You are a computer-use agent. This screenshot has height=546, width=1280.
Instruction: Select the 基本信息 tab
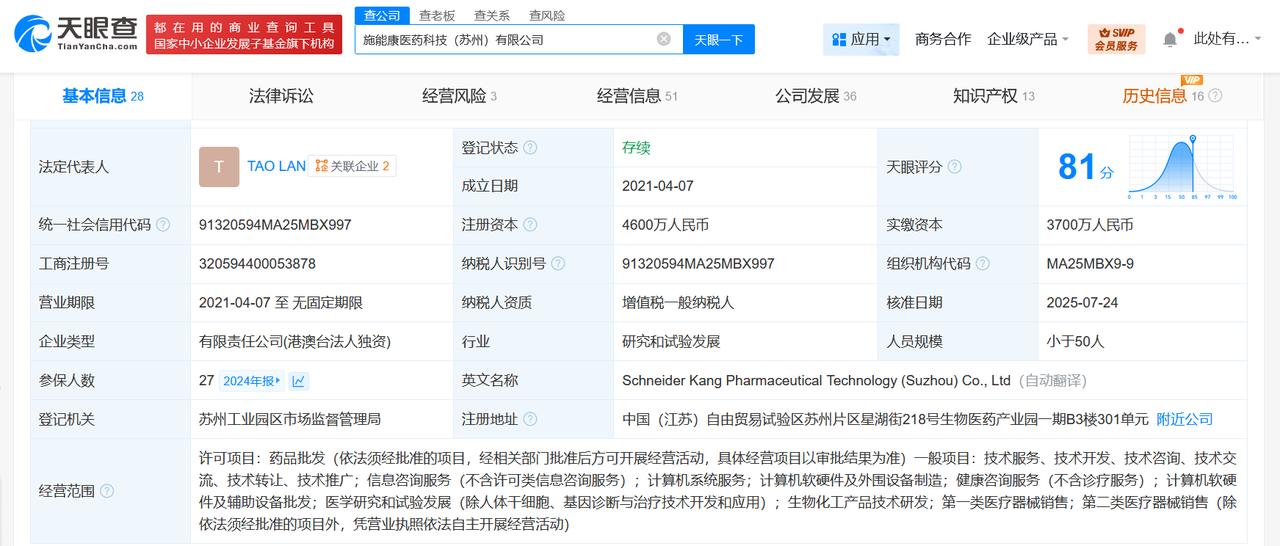click(x=103, y=96)
